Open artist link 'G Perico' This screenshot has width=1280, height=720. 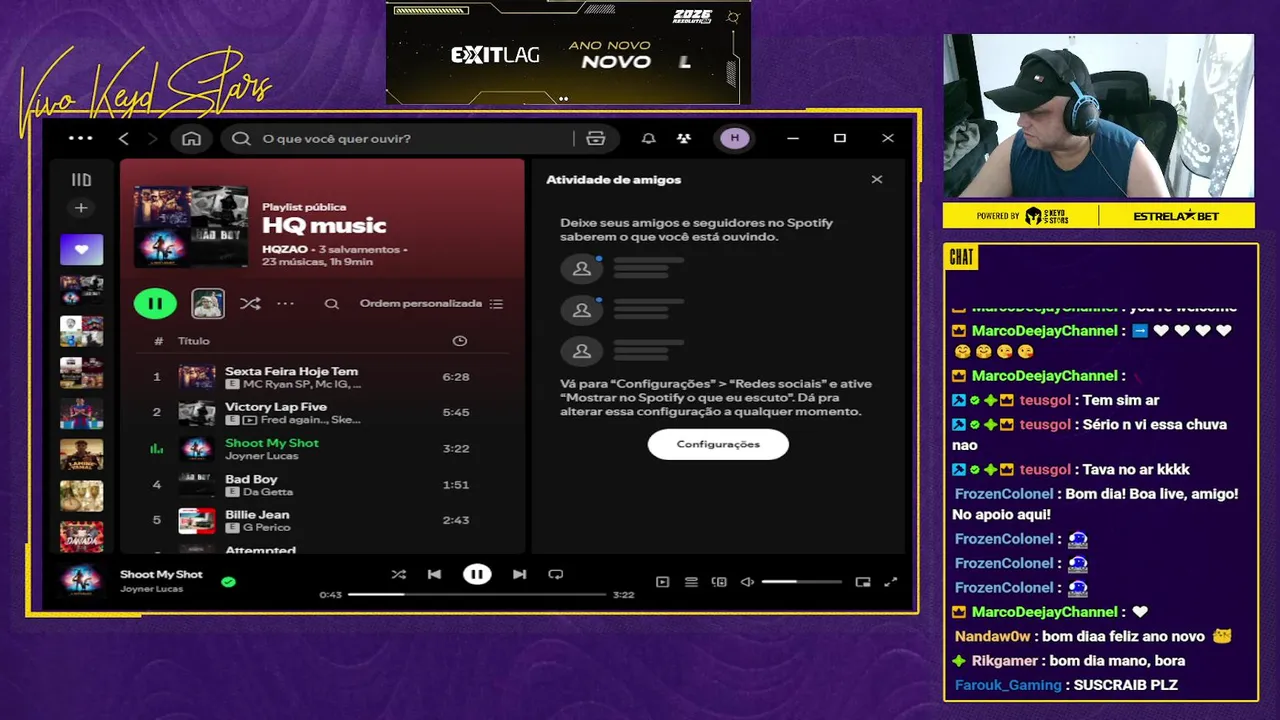point(266,527)
